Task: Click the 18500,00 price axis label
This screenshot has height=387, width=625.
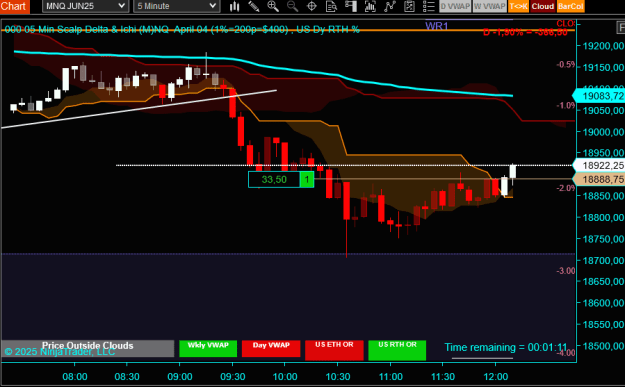Action: click(x=603, y=346)
